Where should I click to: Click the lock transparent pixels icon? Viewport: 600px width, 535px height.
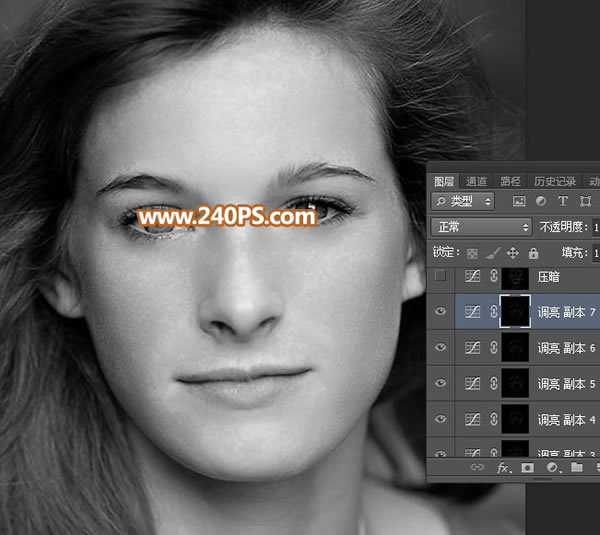tap(473, 253)
